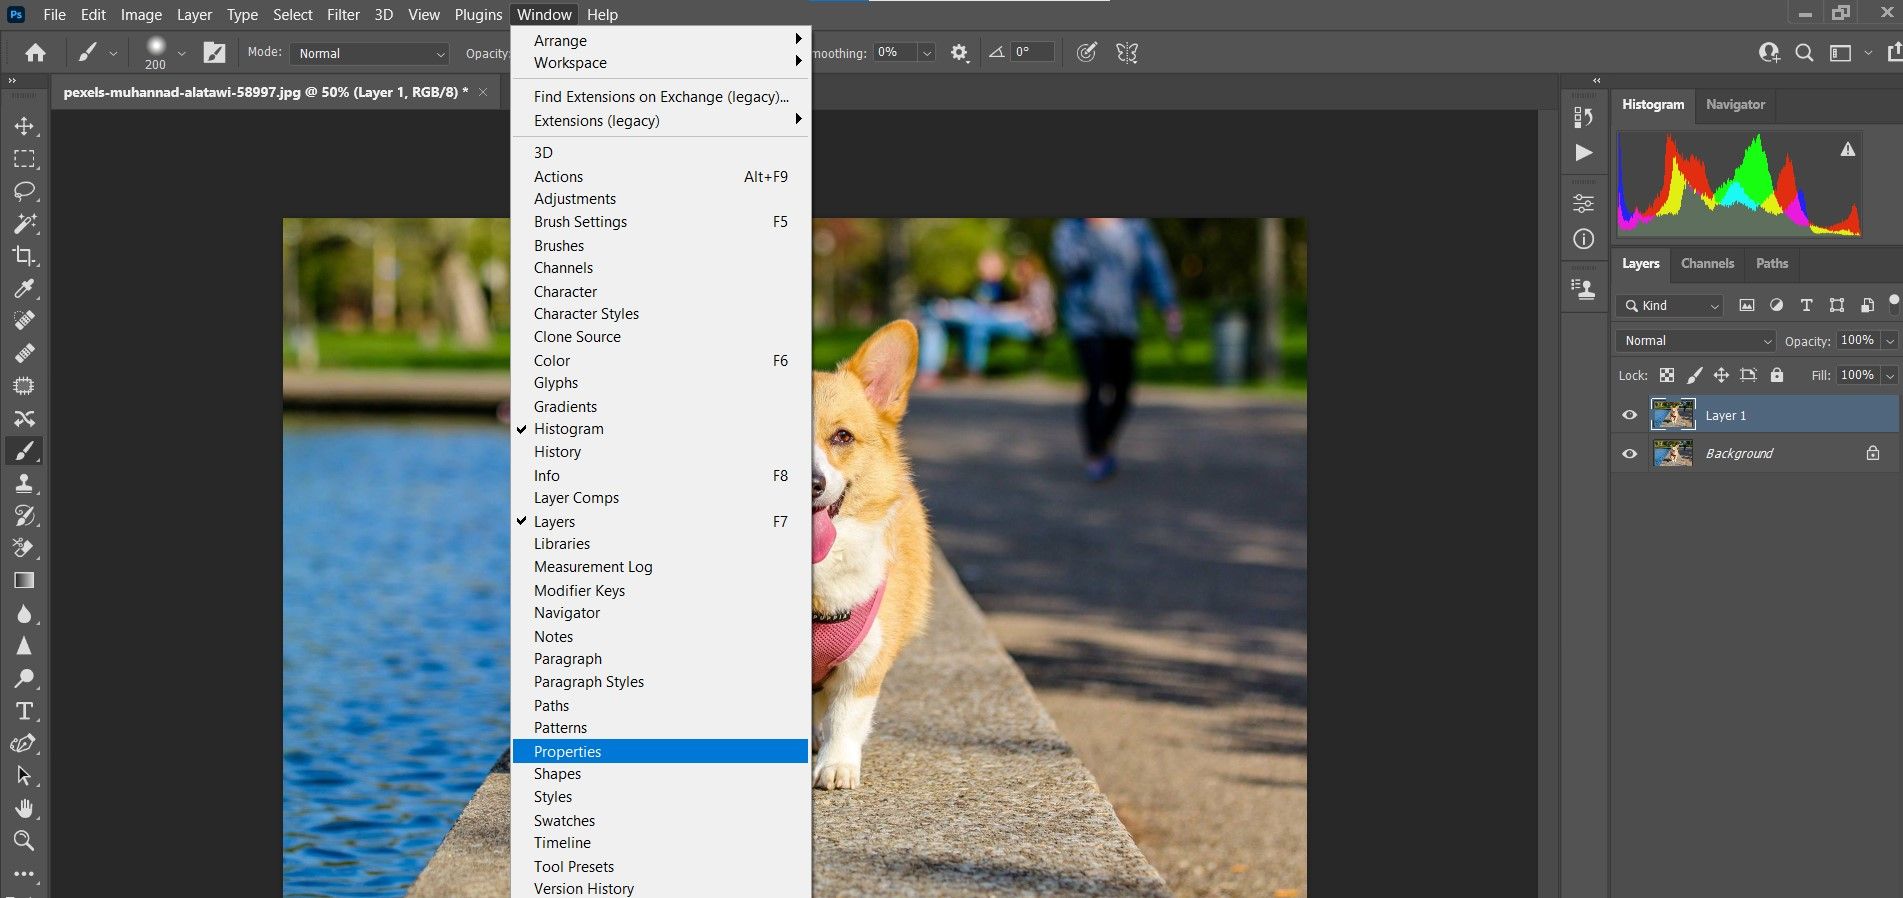Click the layer Opacity value field

click(x=1857, y=341)
